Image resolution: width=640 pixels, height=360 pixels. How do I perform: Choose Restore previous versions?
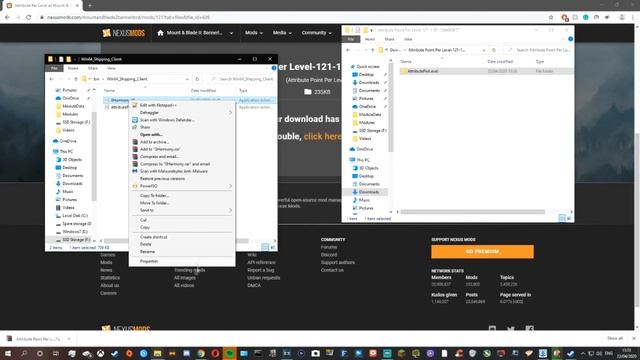[x=162, y=179]
